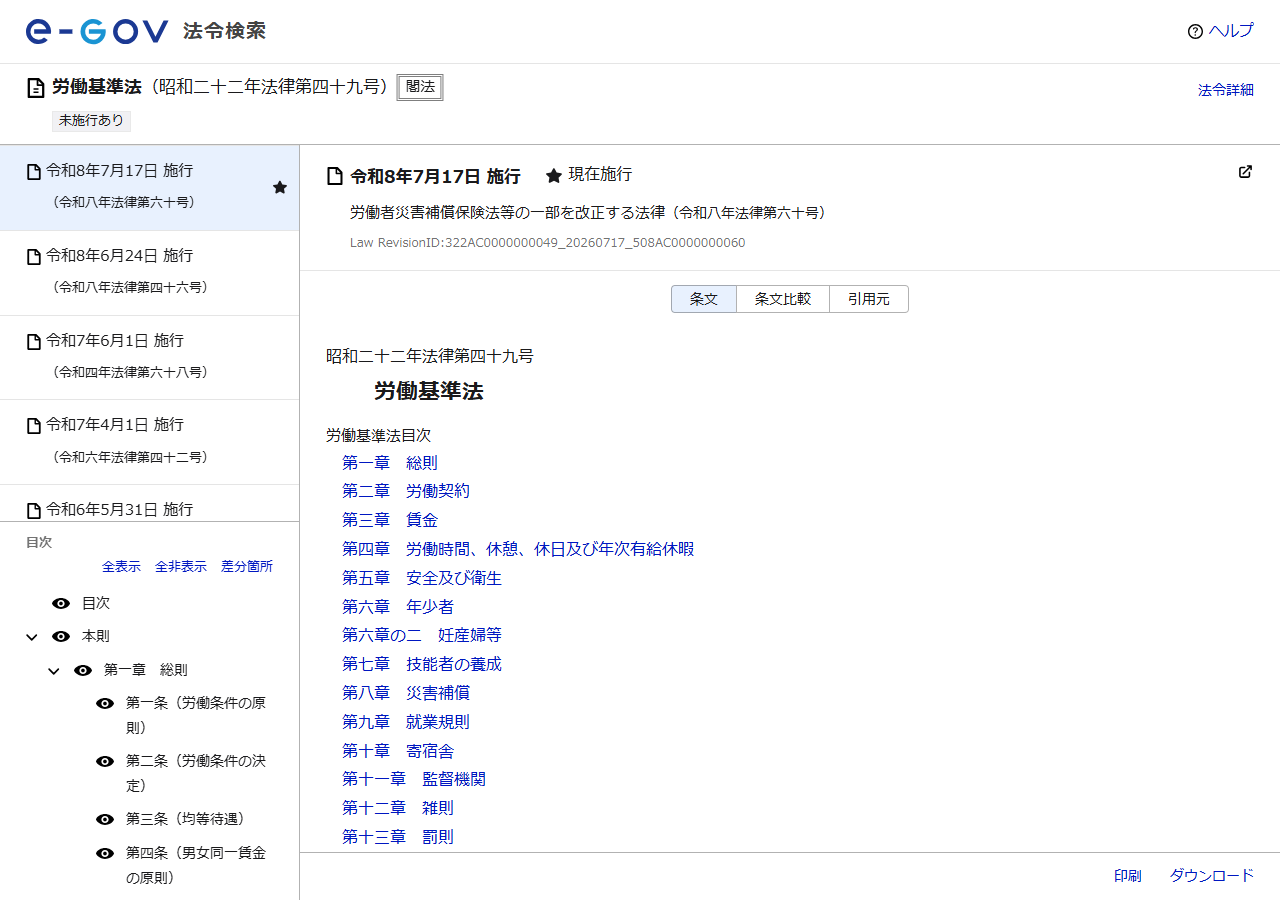Select revision 令和6年5月31日 施行
This screenshot has height=900, width=1280.
[149, 503]
